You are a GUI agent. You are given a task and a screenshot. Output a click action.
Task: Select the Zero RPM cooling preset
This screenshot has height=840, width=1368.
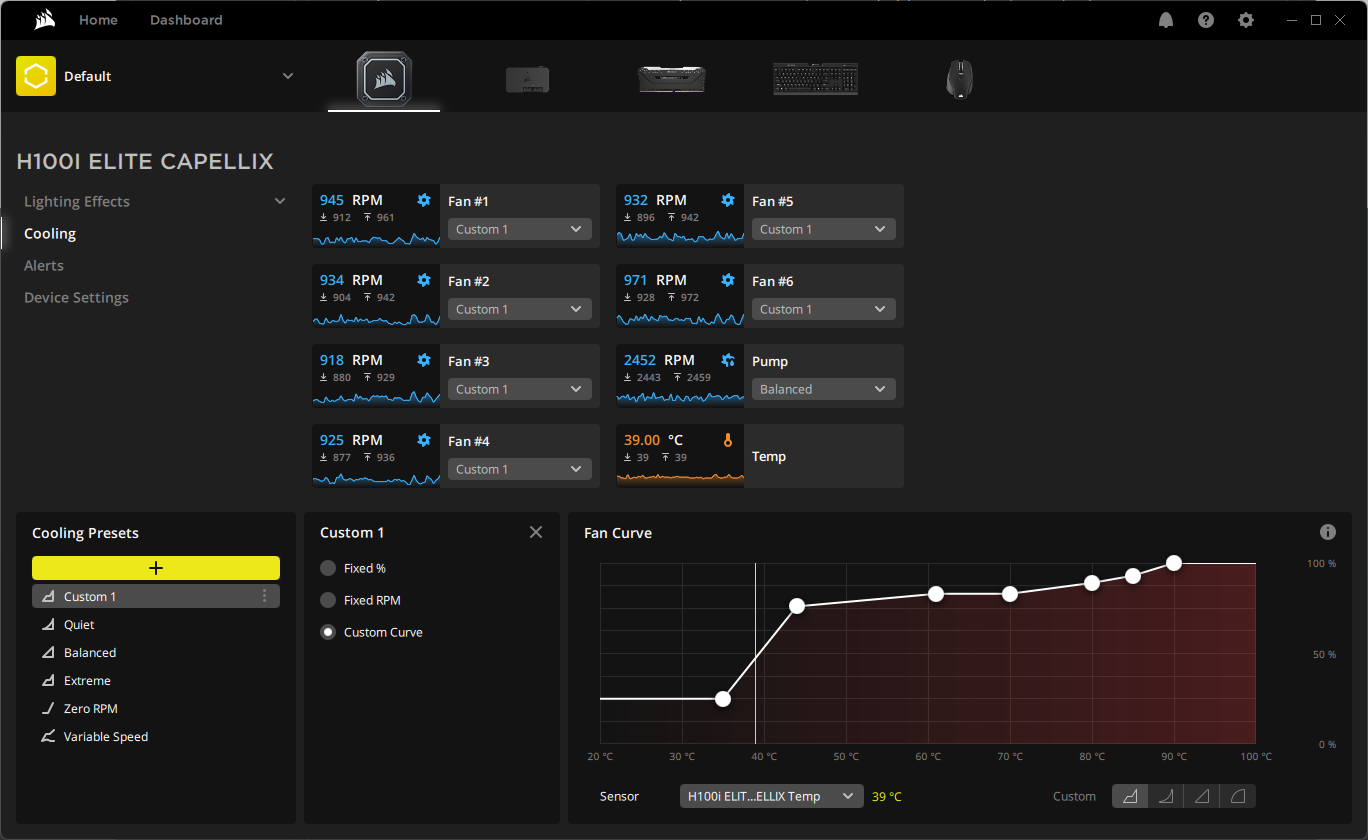point(156,708)
